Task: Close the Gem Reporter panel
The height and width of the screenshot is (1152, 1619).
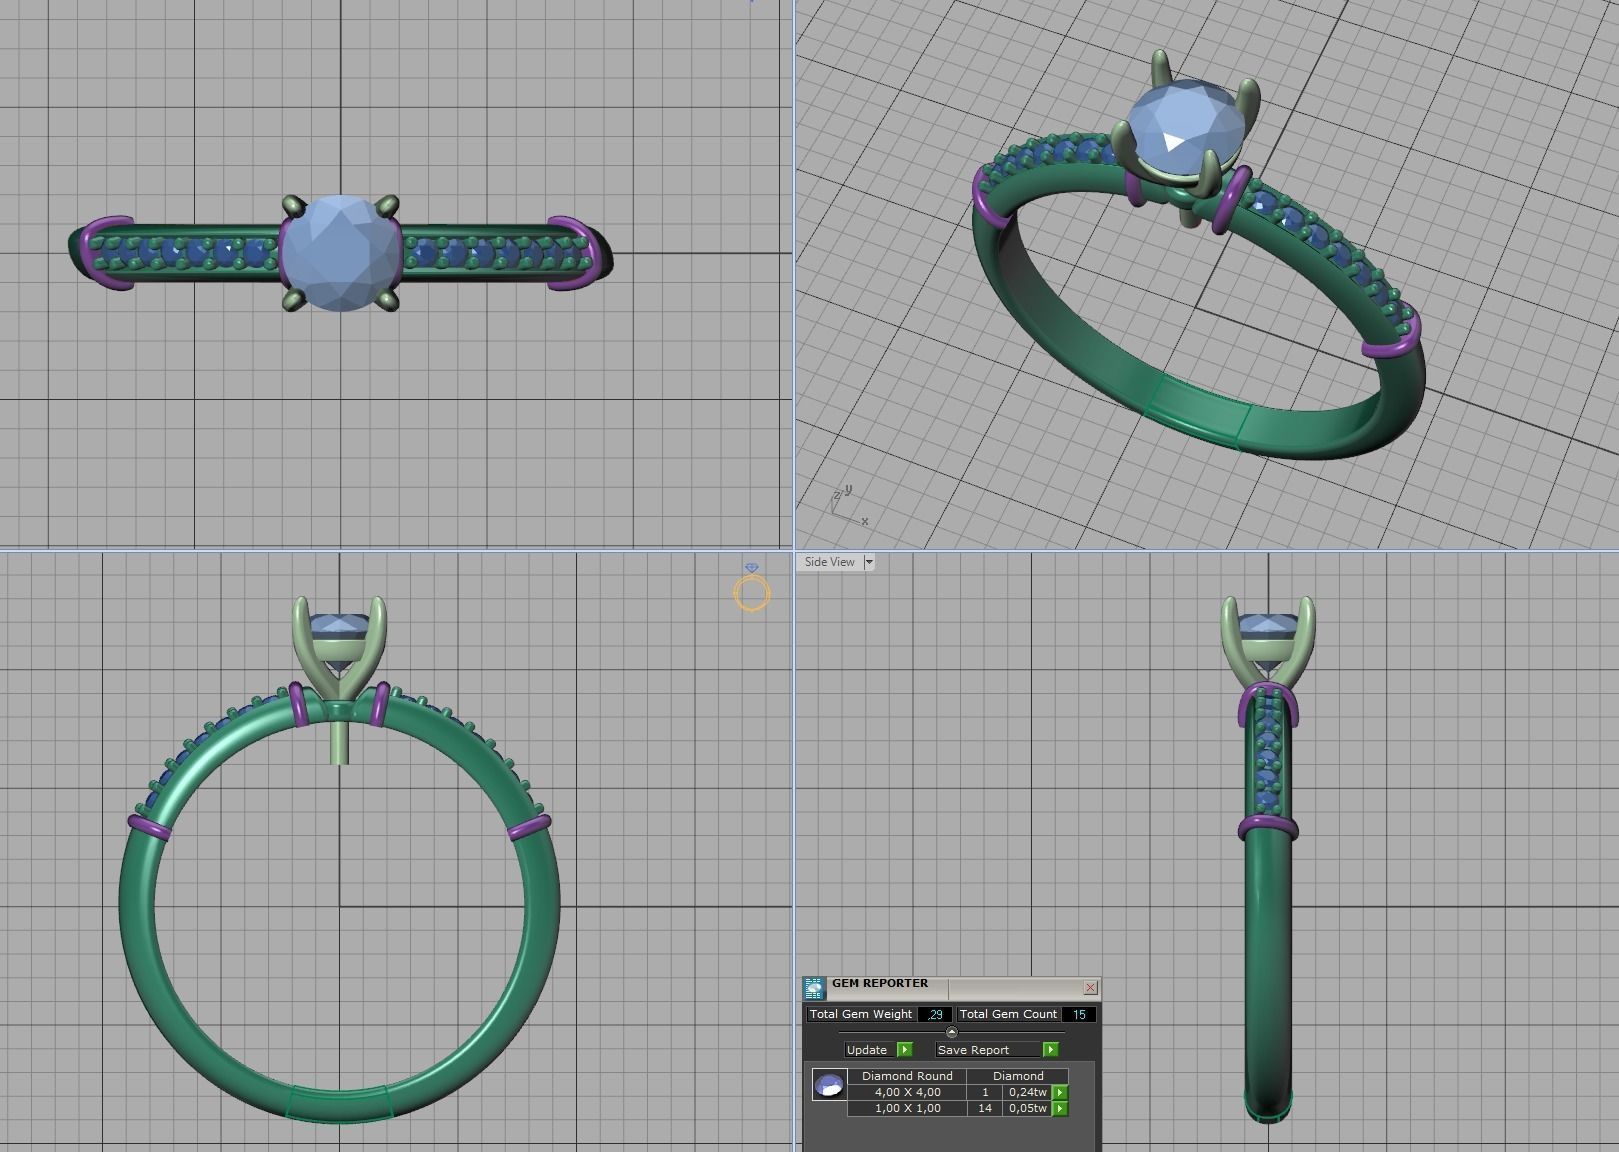Action: pyautogui.click(x=1090, y=988)
